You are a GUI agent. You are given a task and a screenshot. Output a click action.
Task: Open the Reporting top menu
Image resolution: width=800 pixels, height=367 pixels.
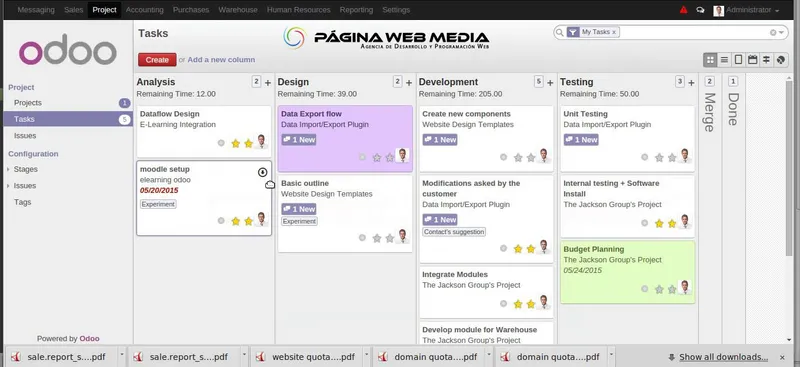[356, 10]
